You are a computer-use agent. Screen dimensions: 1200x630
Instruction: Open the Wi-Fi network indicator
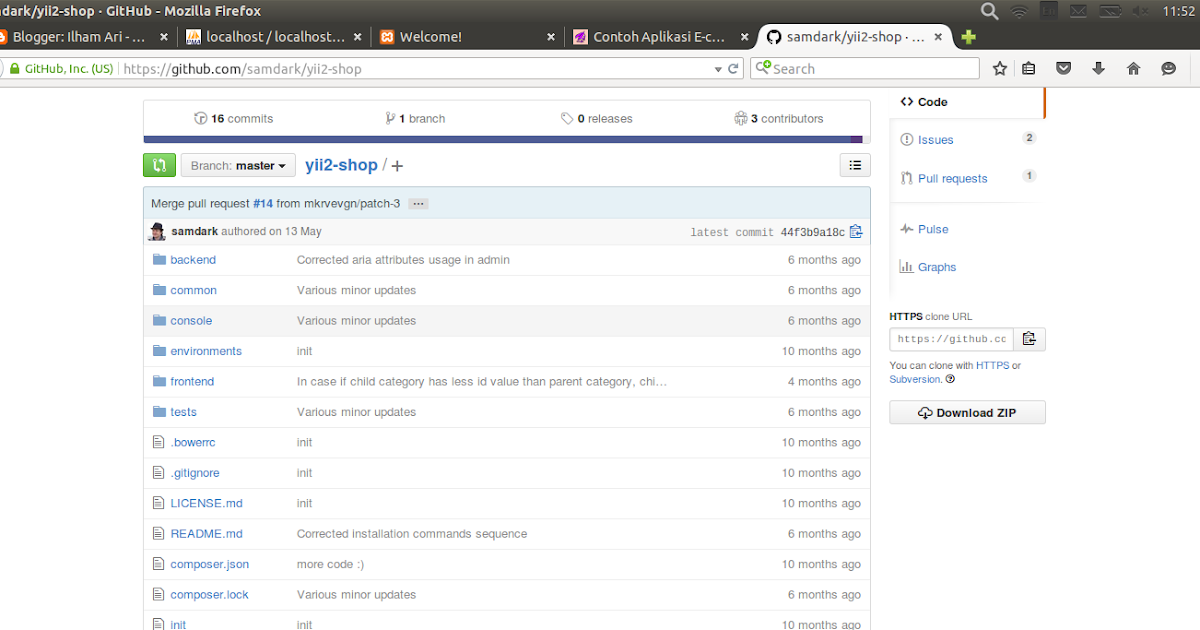point(1019,12)
